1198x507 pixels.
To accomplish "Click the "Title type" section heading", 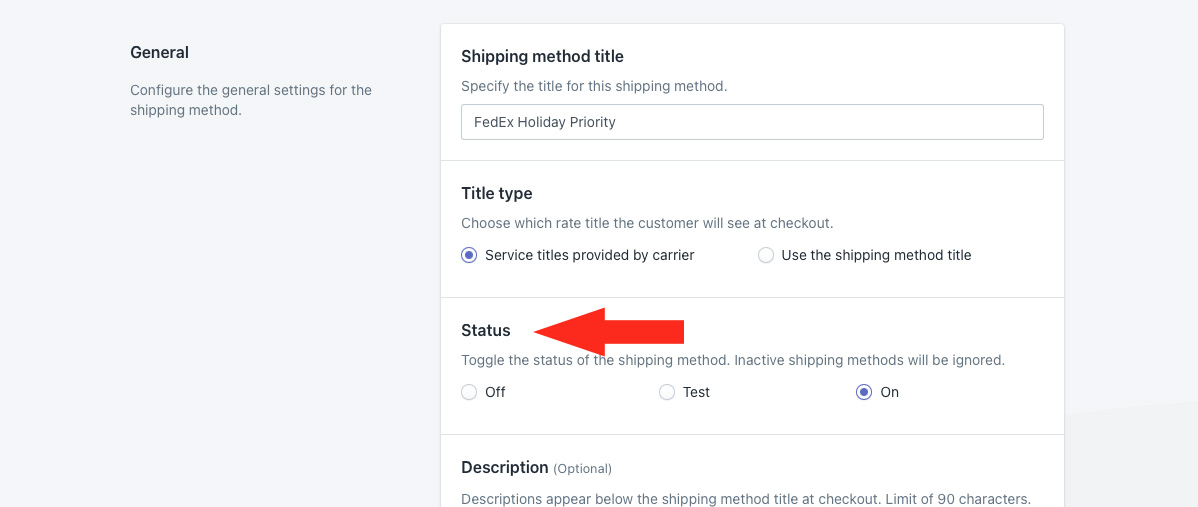I will pyautogui.click(x=496, y=193).
